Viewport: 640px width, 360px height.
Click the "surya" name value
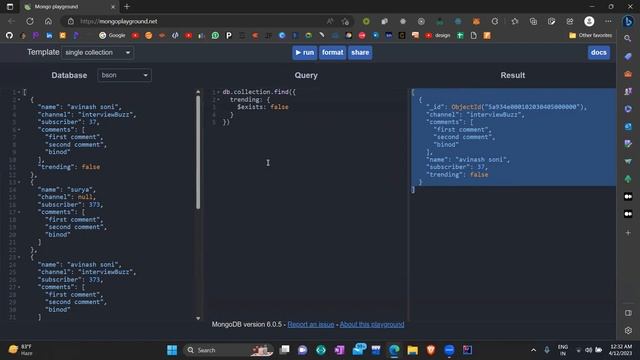(x=81, y=190)
